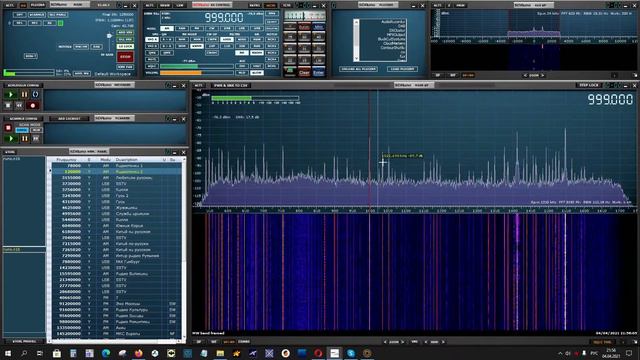This screenshot has width=640, height=360.
Task: Select FM demodulation mode
Action: pyautogui.click(x=197, y=29)
